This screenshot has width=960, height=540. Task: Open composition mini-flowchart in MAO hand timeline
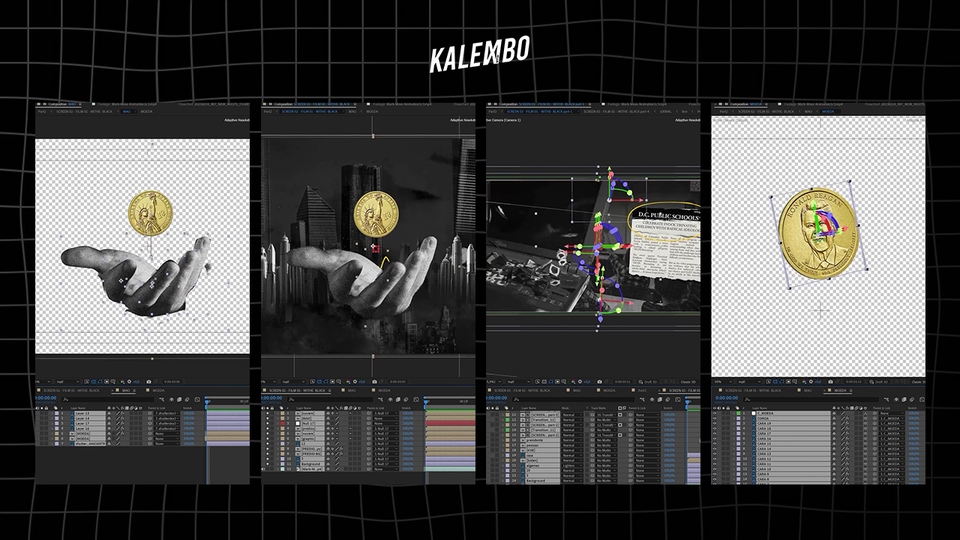162,399
